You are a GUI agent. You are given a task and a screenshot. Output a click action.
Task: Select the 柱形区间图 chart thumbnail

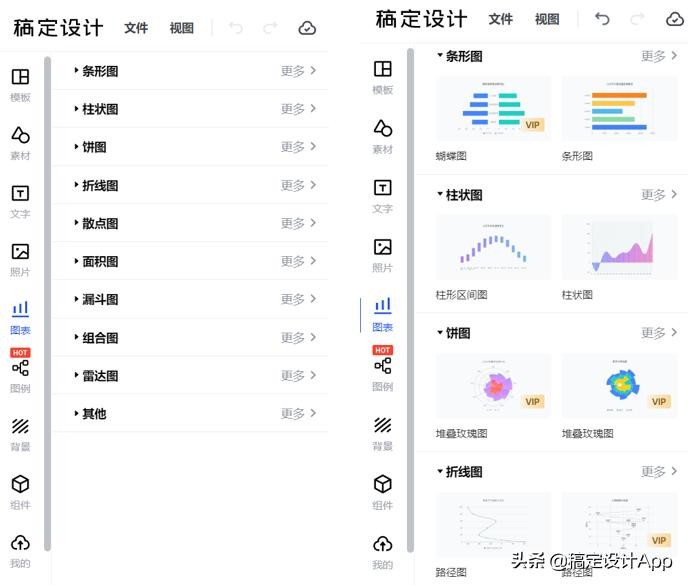(493, 247)
